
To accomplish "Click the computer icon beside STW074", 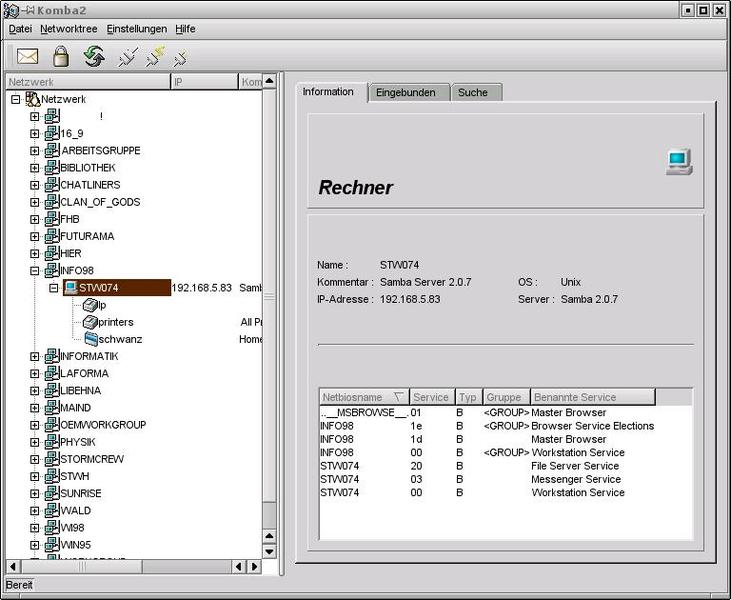I will [70, 288].
